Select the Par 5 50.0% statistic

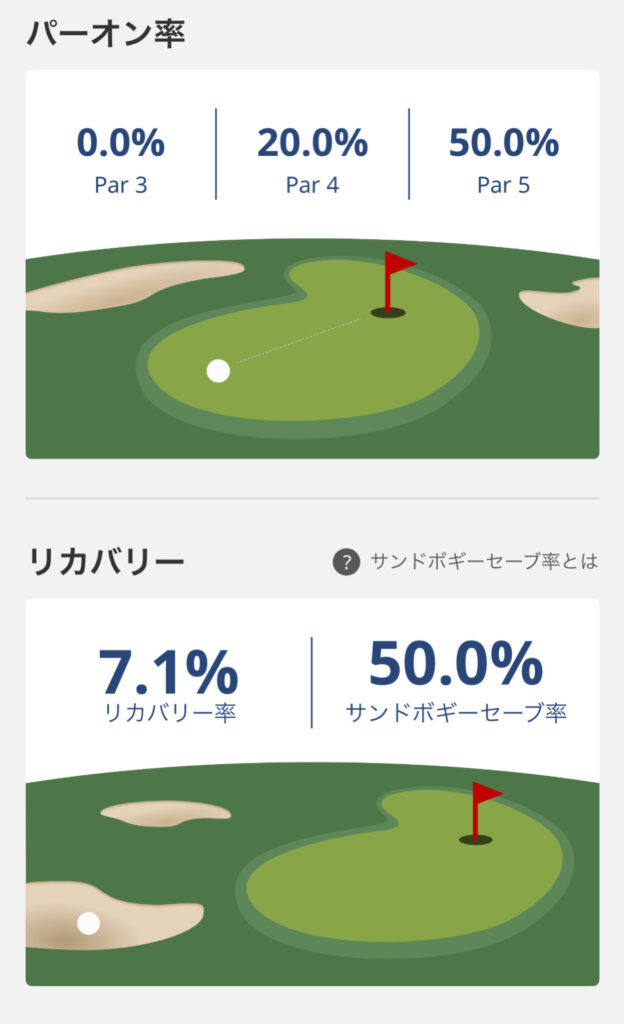pos(503,144)
